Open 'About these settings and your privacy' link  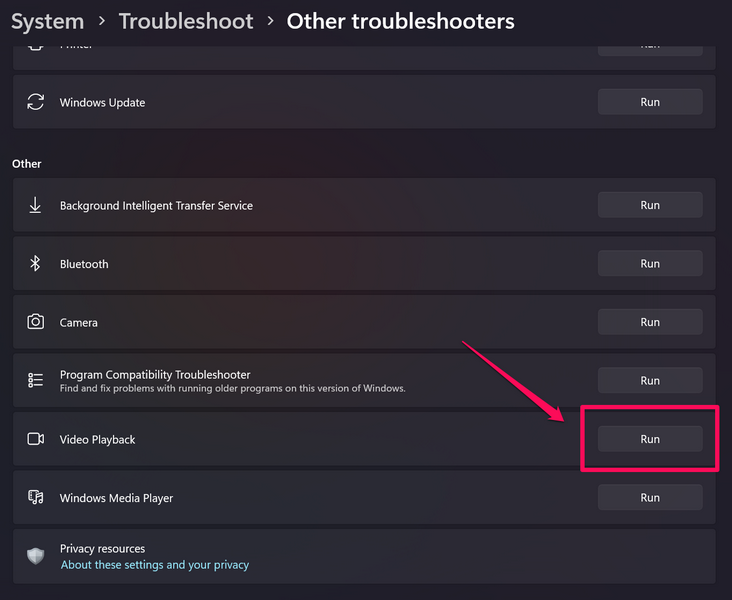click(155, 565)
